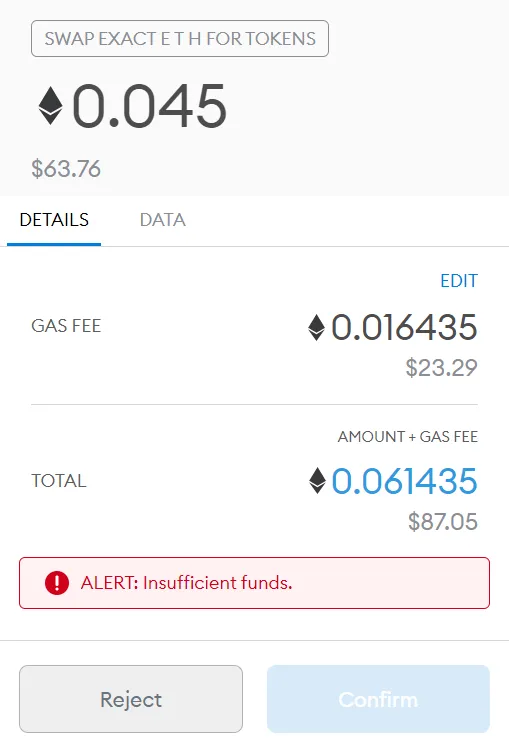
Task: Reject the transaction
Action: [131, 699]
